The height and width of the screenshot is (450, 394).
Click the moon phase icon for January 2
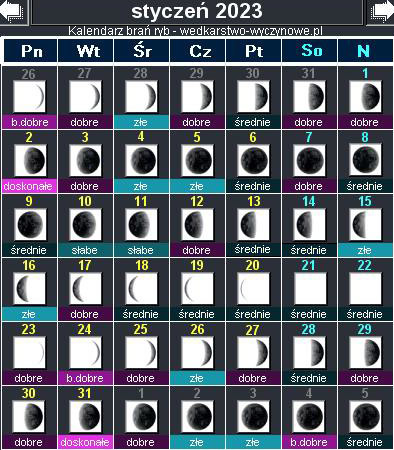pyautogui.click(x=31, y=160)
